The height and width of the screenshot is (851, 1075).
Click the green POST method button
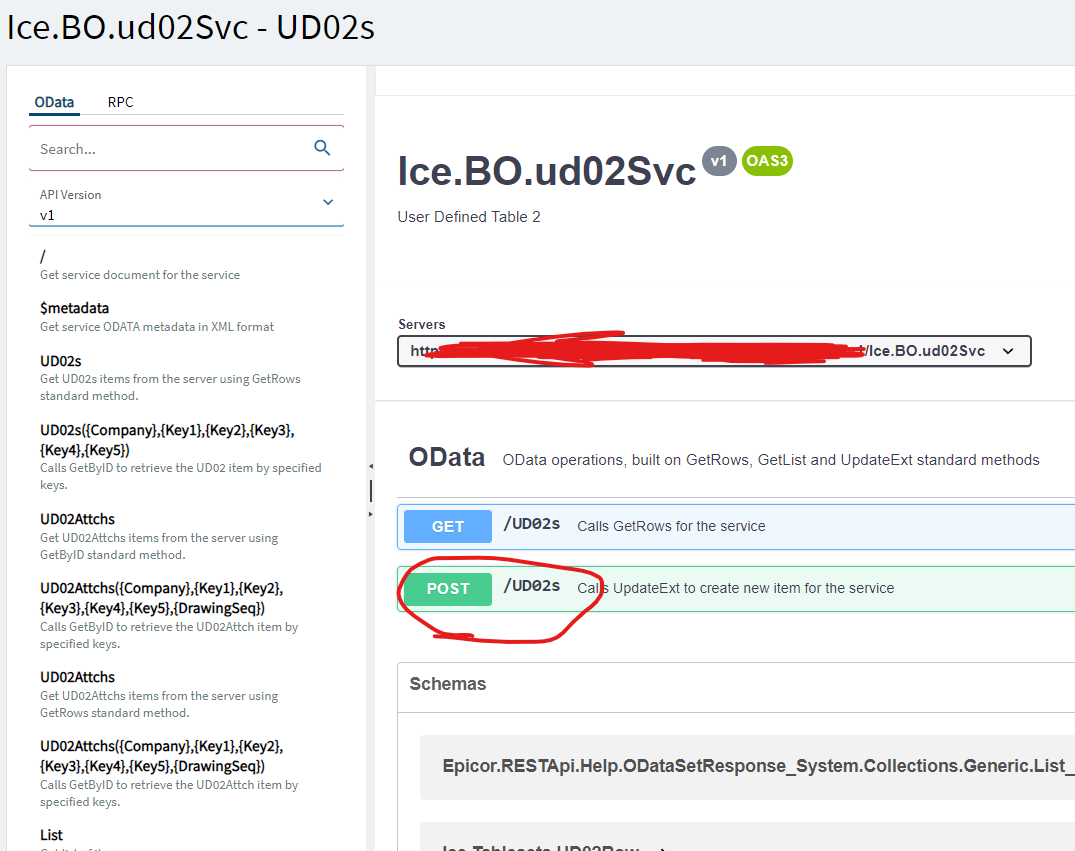pos(448,589)
